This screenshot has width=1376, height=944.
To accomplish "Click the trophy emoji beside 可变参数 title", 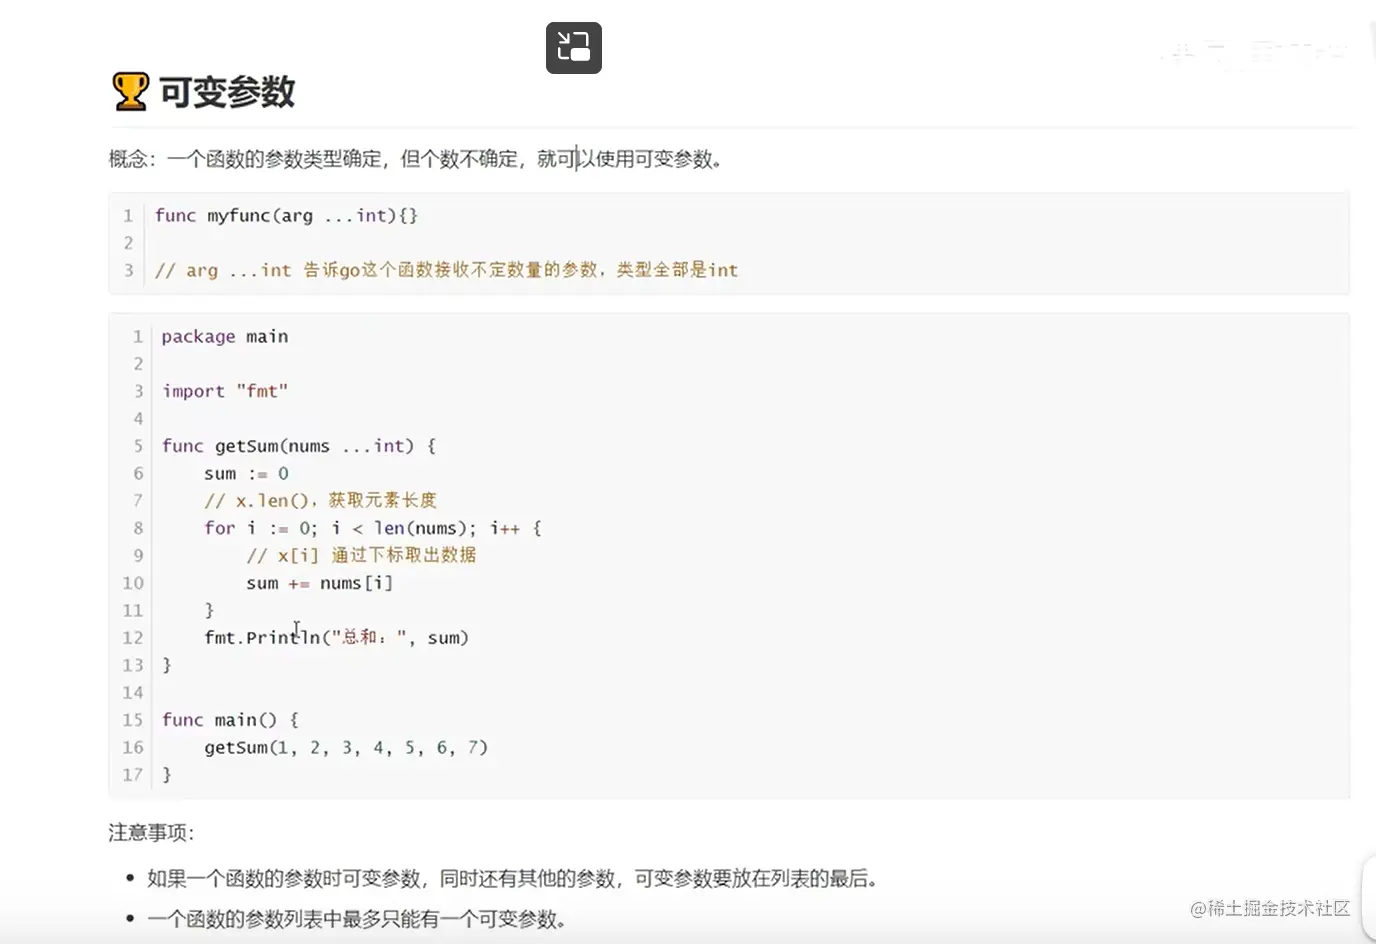I will (x=128, y=90).
